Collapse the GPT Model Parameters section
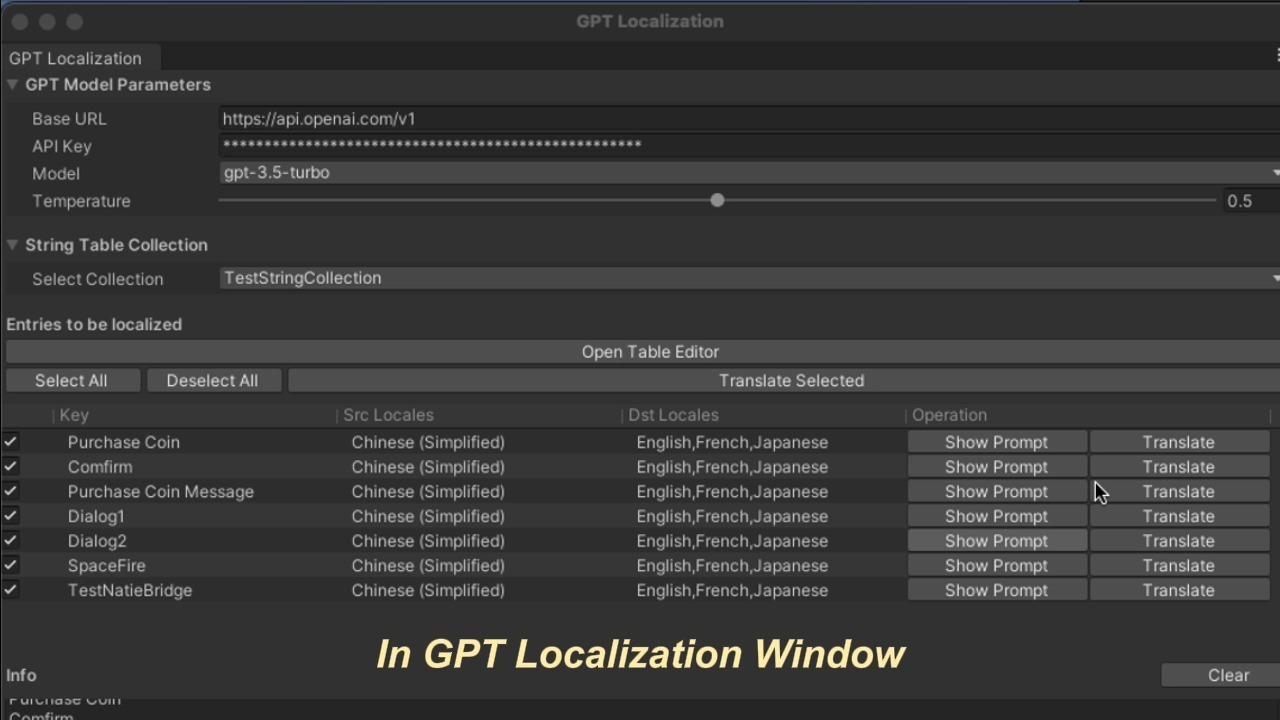 click(13, 84)
